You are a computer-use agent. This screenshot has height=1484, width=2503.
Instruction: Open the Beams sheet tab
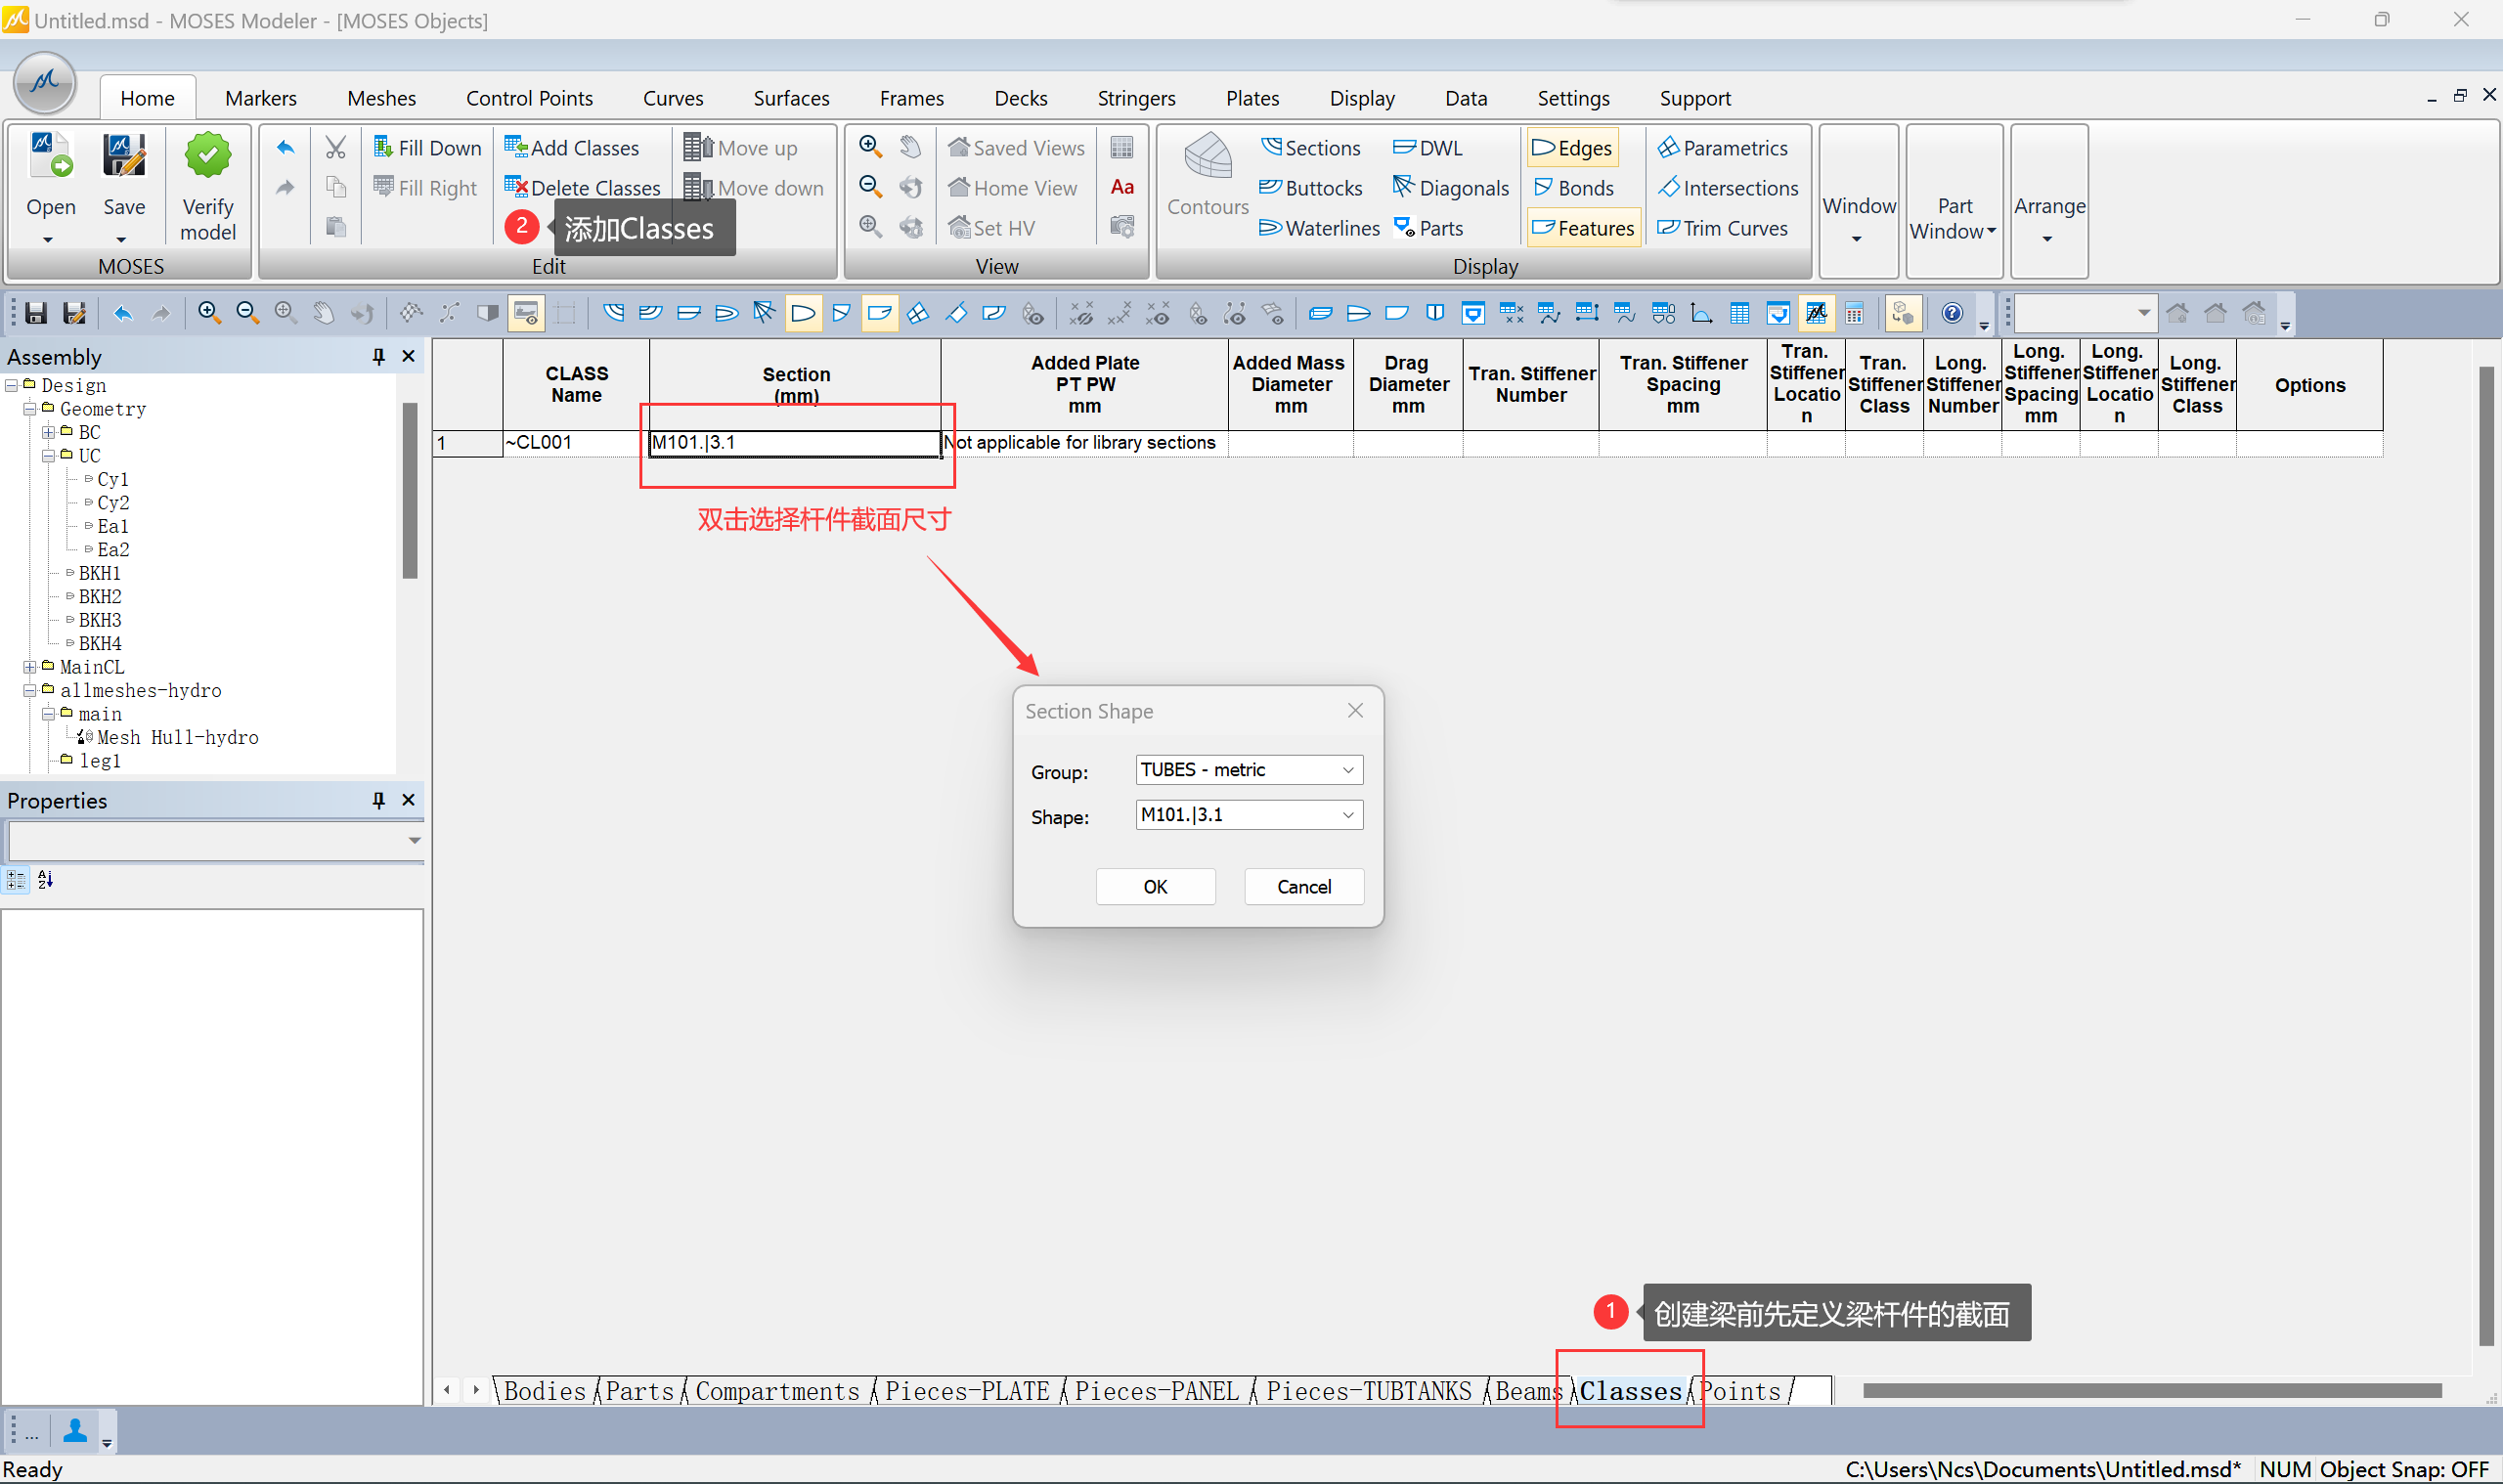[x=1527, y=1391]
